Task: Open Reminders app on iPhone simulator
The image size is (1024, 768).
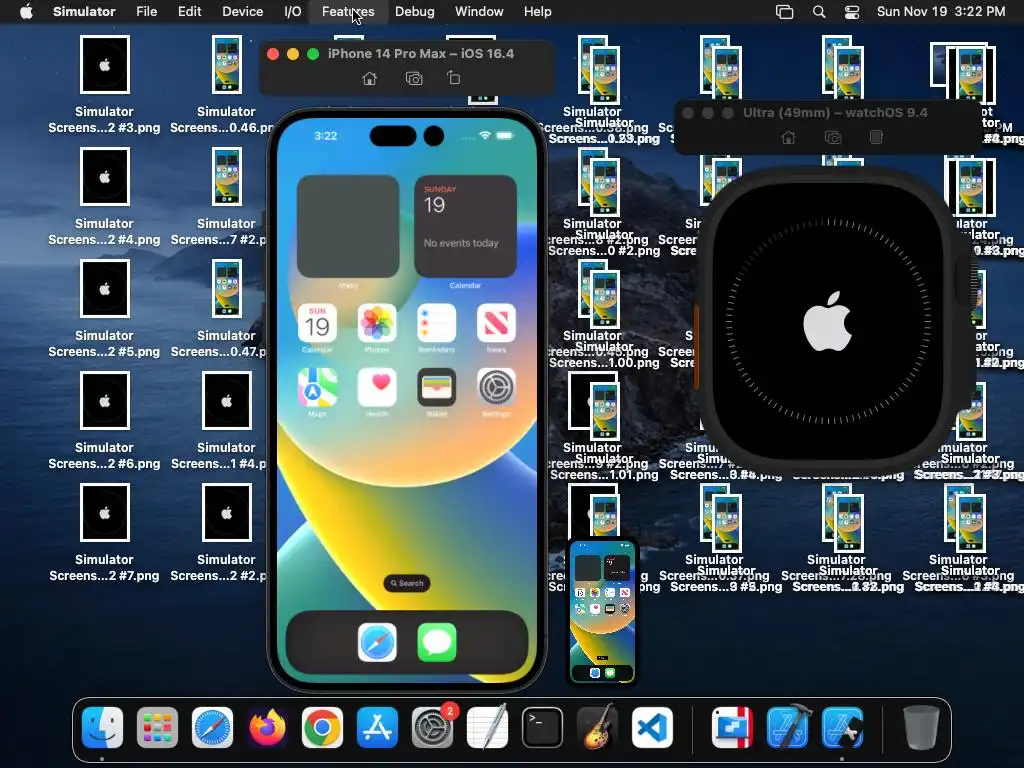Action: click(436, 323)
